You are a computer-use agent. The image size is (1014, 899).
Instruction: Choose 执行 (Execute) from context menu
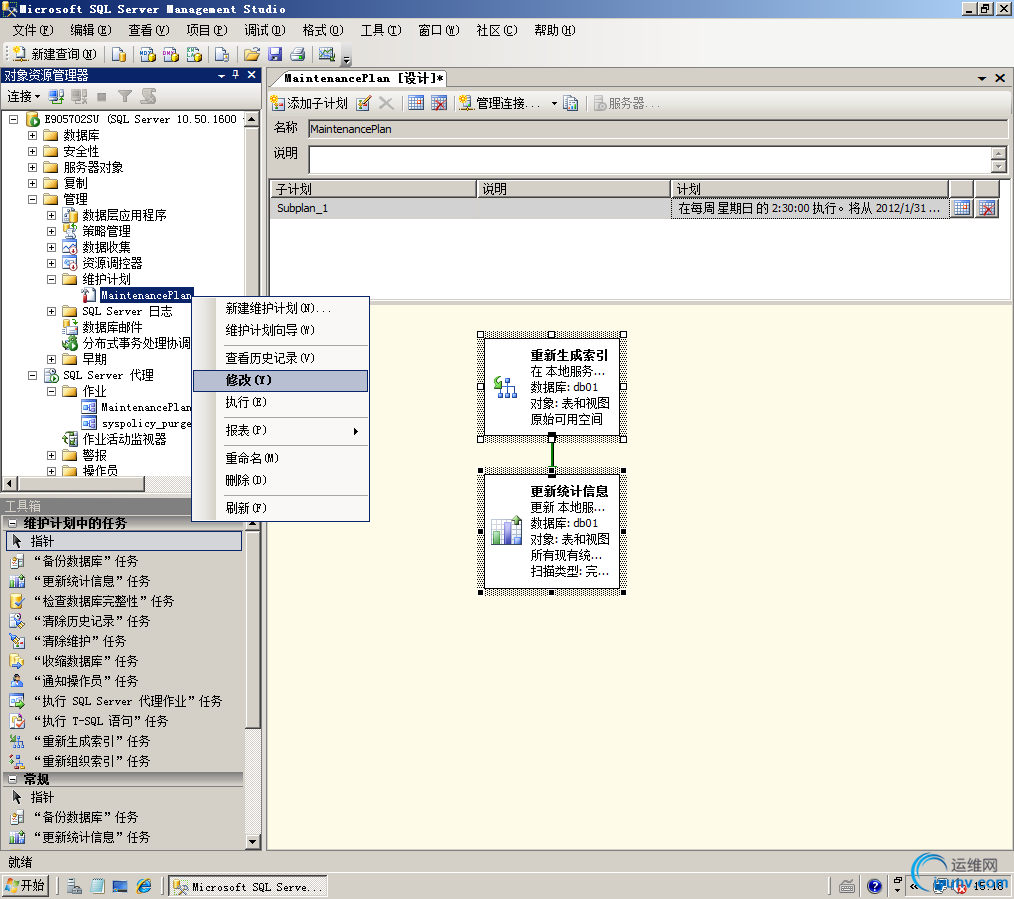coord(281,402)
